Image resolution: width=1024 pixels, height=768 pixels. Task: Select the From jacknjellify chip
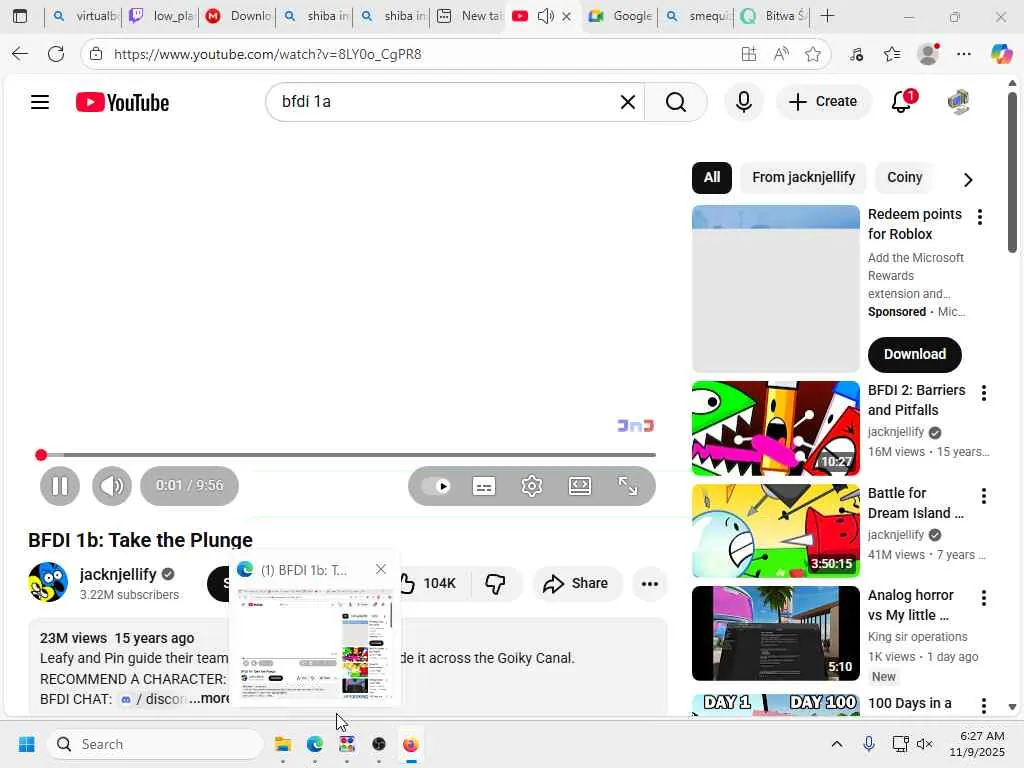[803, 178]
